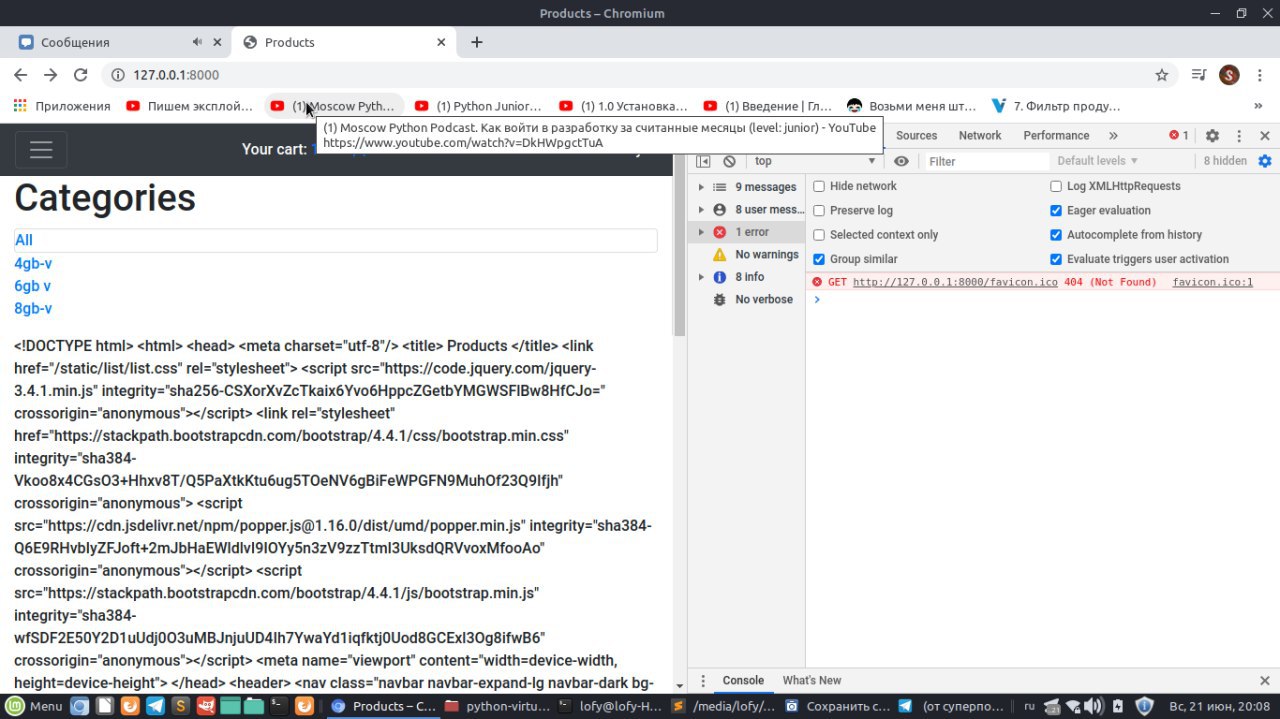Image resolution: width=1280 pixels, height=719 pixels.
Task: Open a new tab with the plus button
Action: 477,42
